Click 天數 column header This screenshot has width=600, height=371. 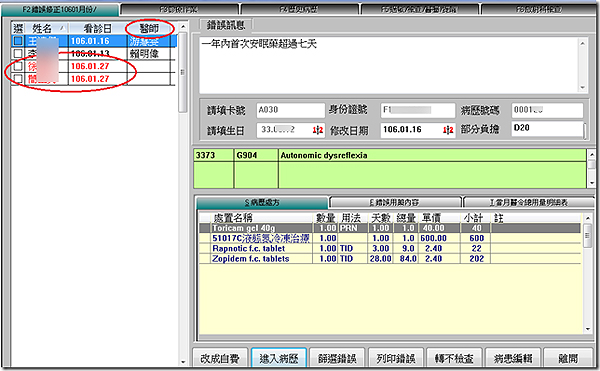click(380, 218)
